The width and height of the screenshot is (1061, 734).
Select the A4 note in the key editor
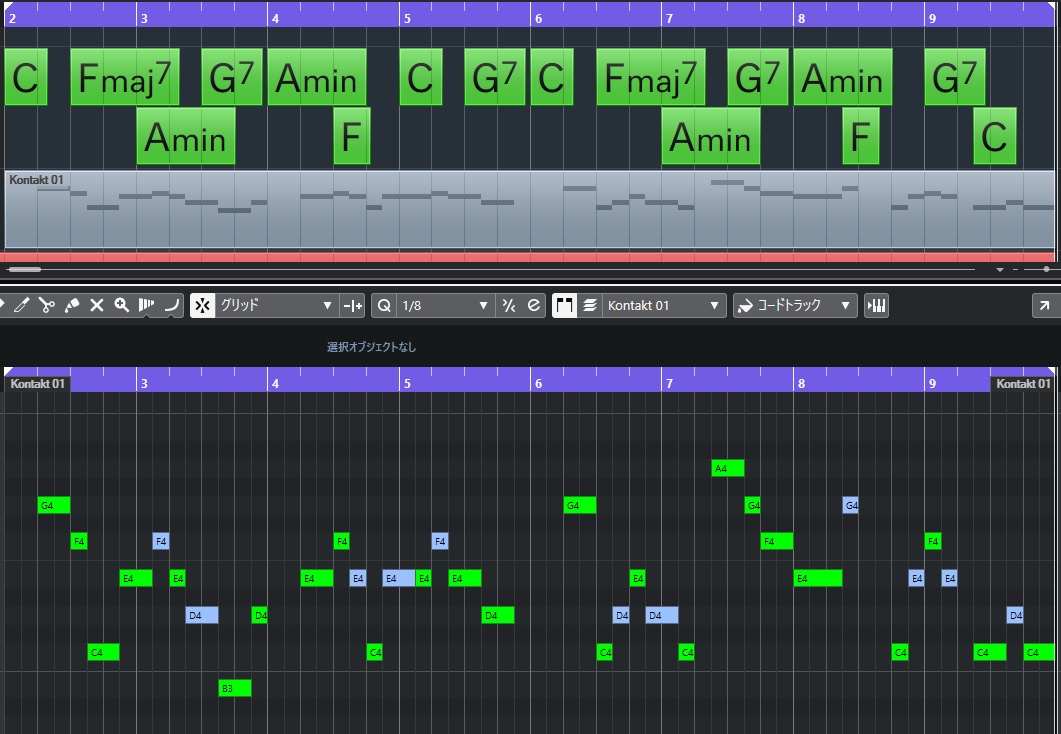coord(728,468)
